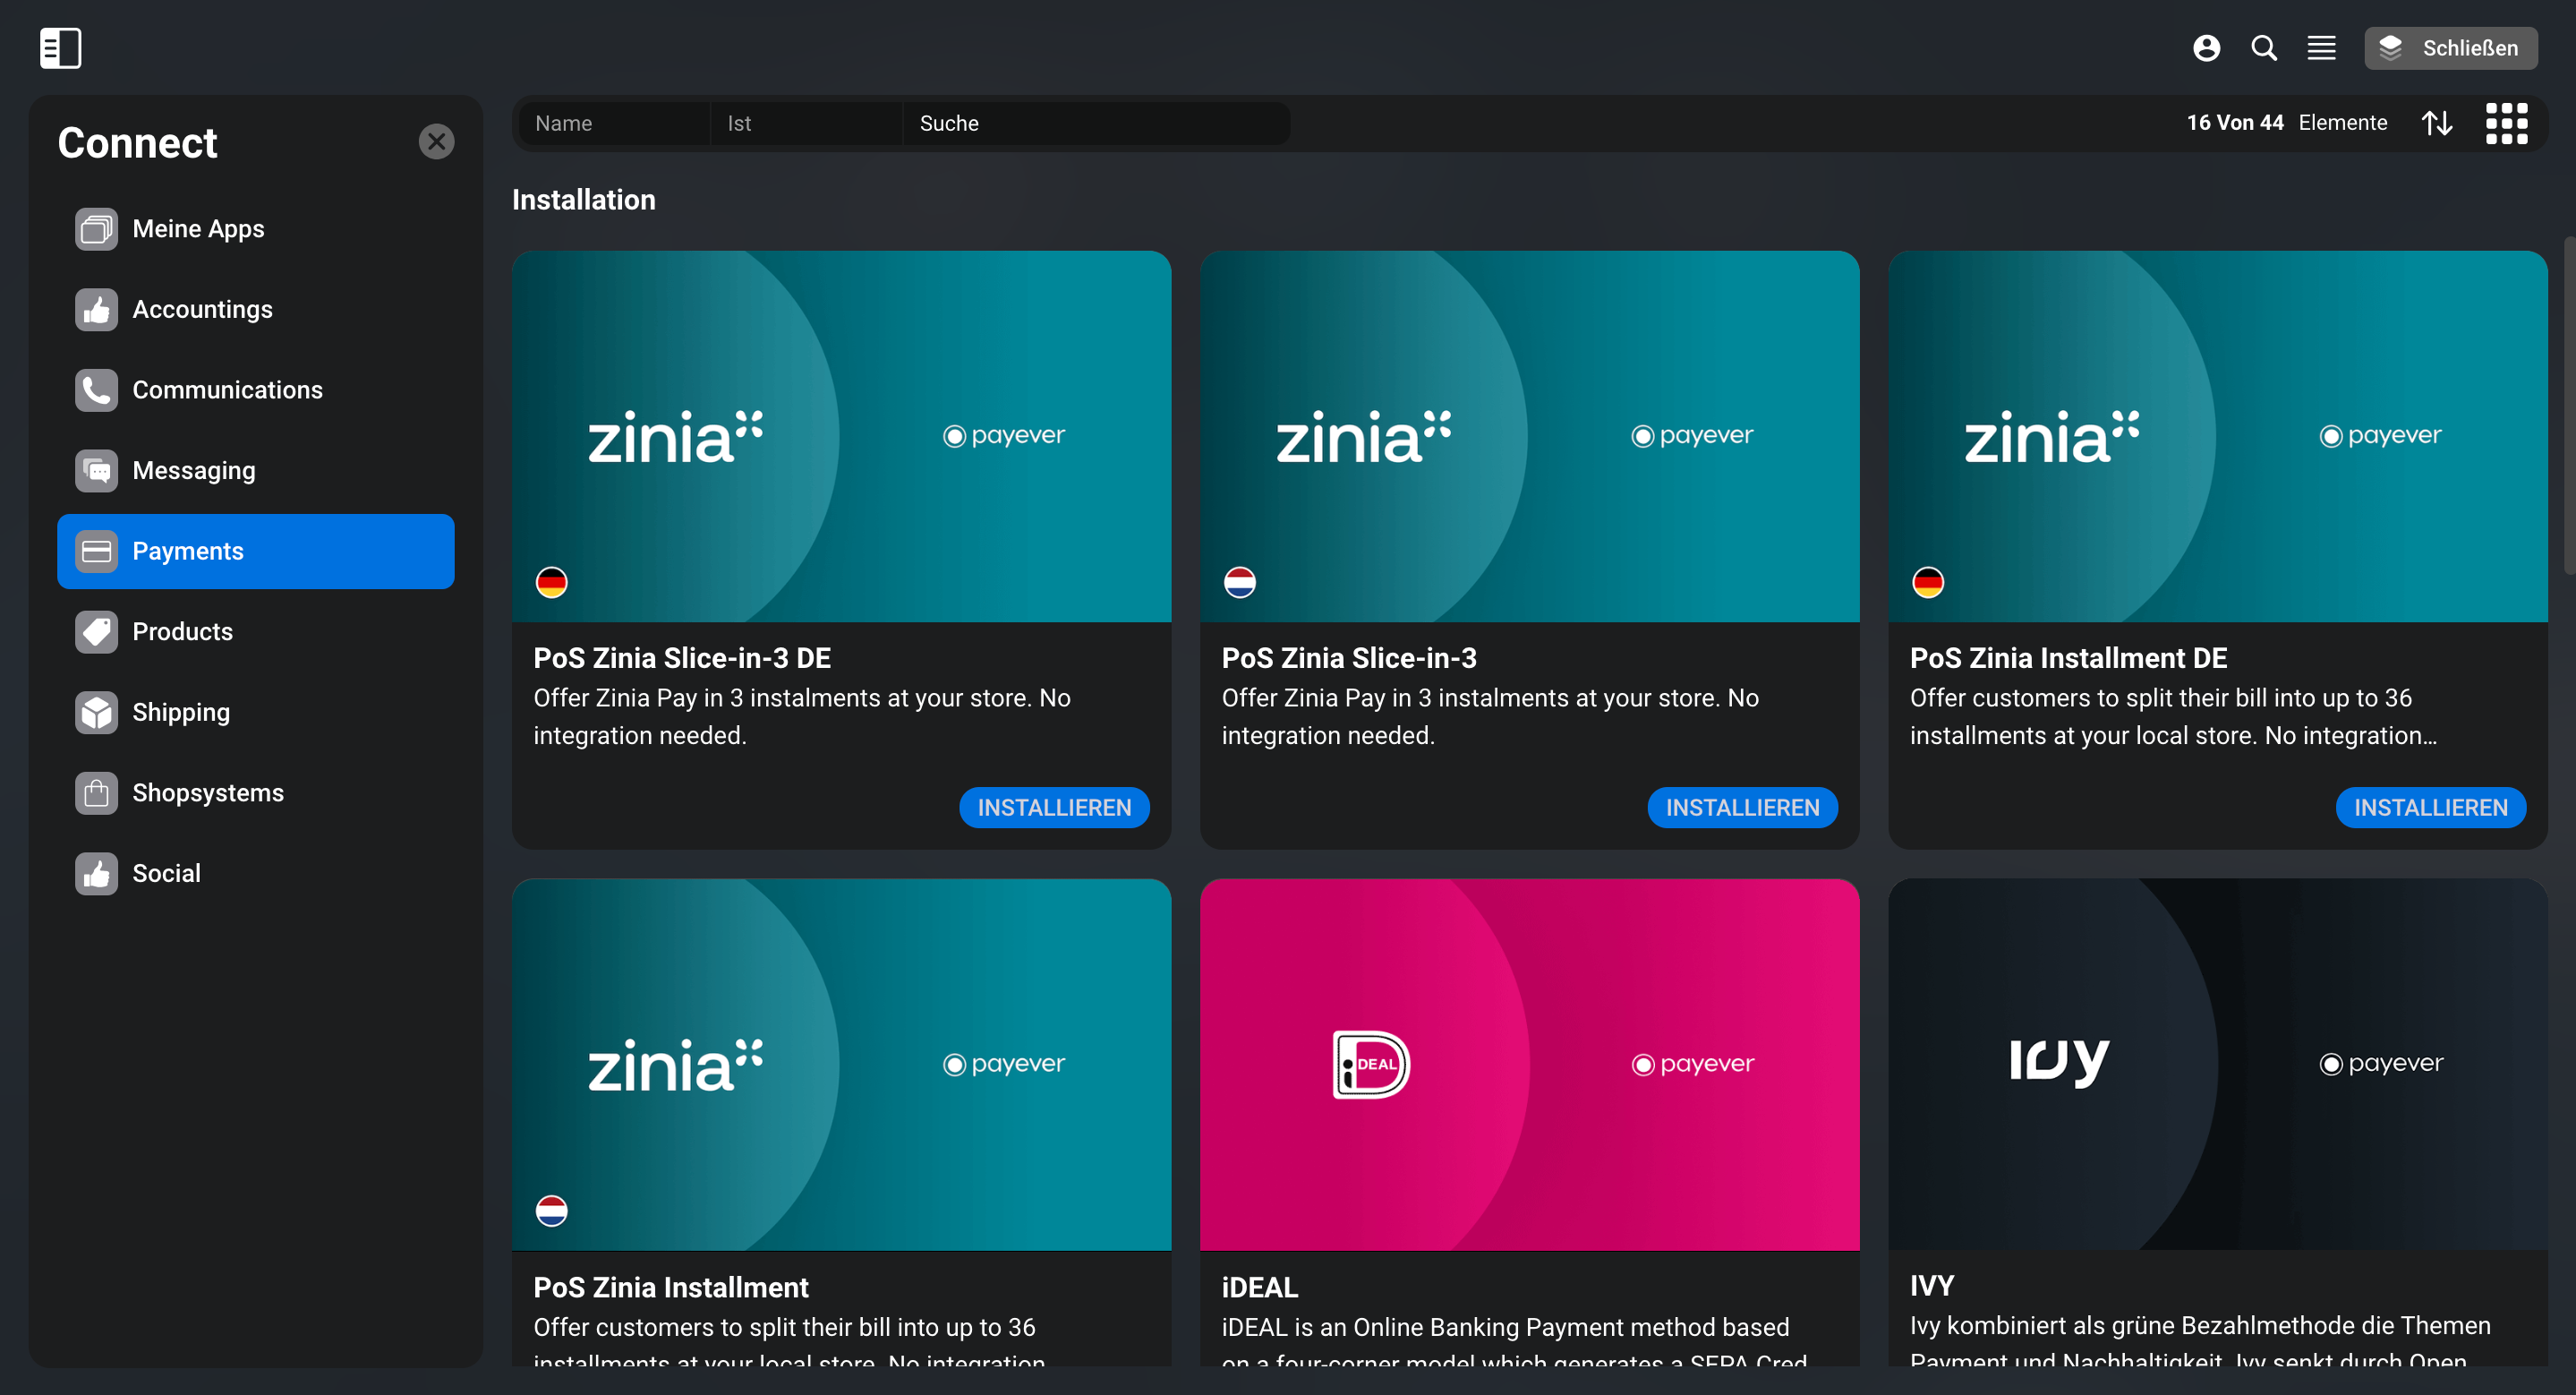Viewport: 2576px width, 1395px height.
Task: Click the IVY card title
Action: [x=1931, y=1285]
